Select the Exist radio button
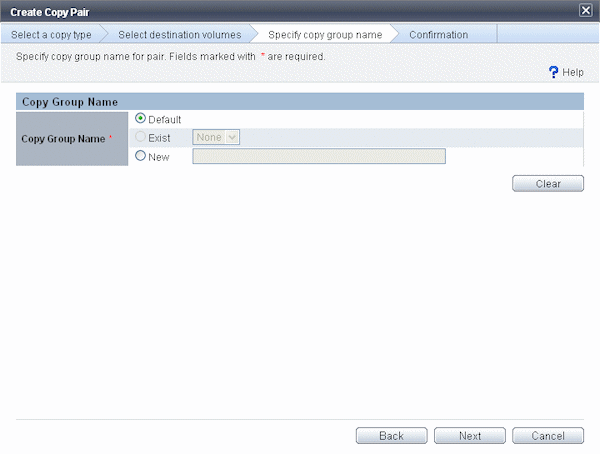 [140, 137]
